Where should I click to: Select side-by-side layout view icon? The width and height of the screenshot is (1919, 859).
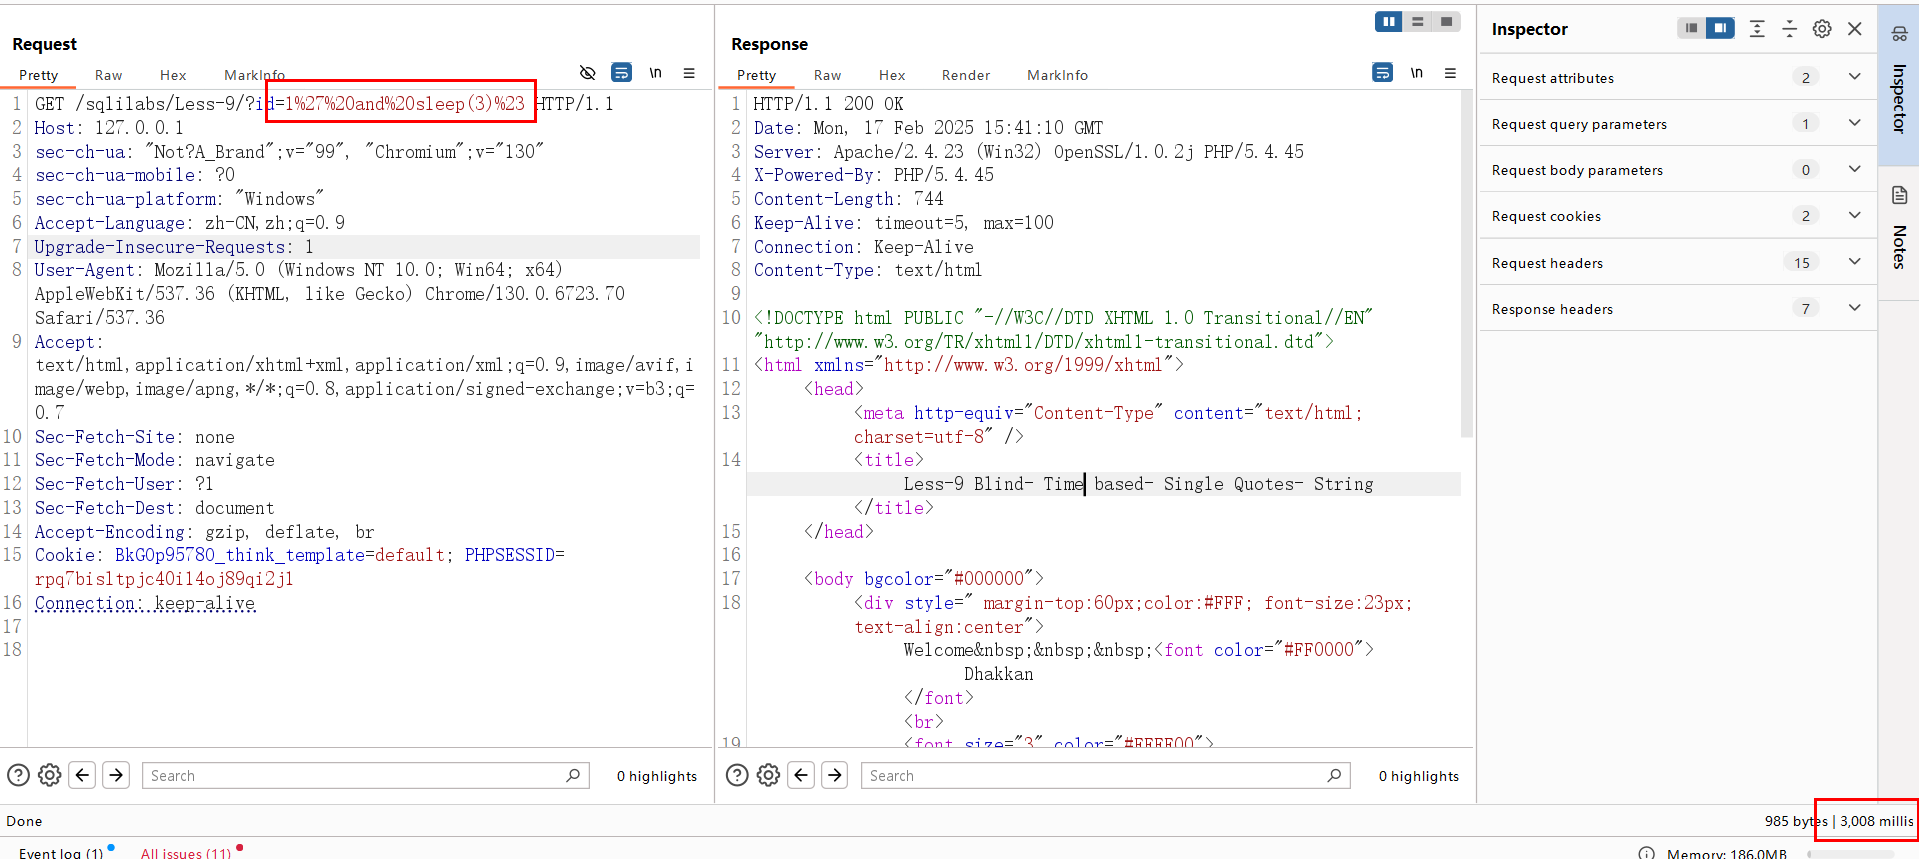pyautogui.click(x=1389, y=21)
